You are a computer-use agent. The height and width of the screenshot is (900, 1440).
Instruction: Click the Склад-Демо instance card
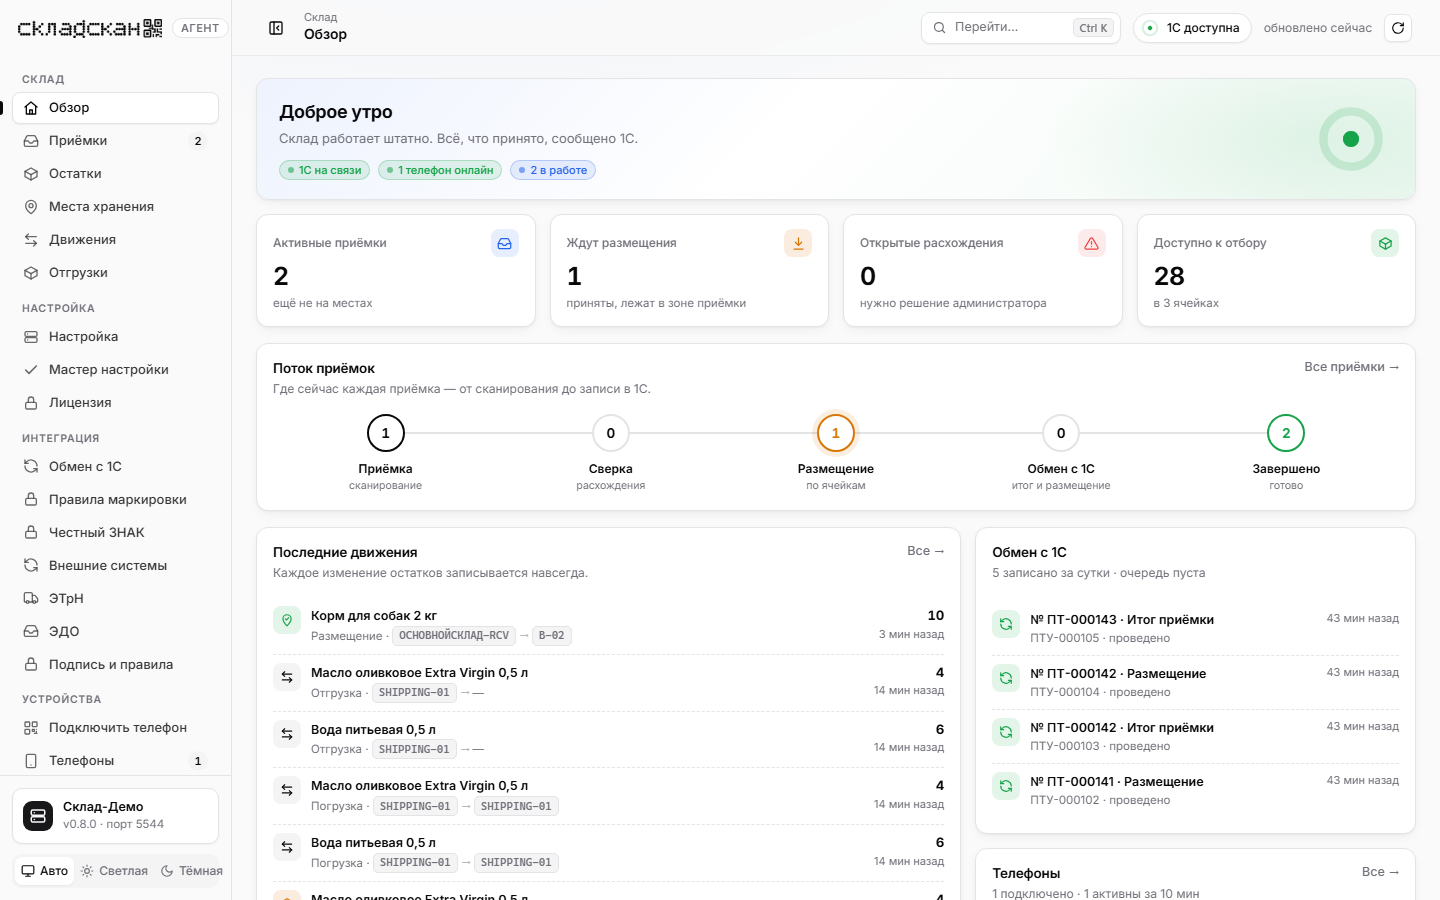pos(115,816)
